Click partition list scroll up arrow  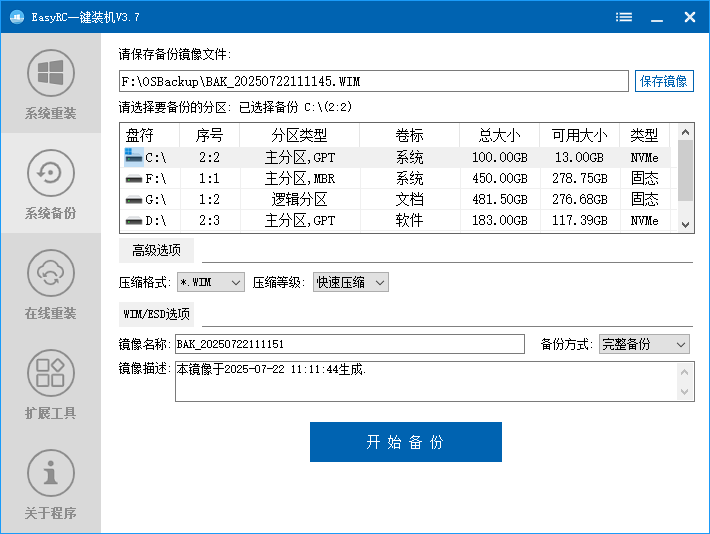(686, 132)
